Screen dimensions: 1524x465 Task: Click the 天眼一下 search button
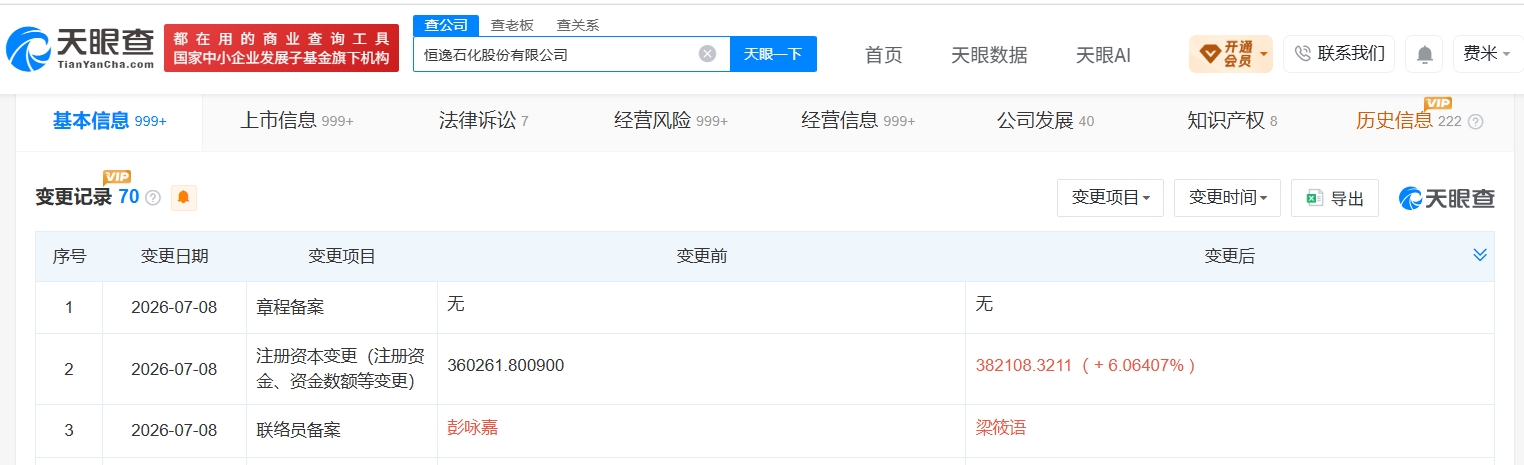(773, 54)
